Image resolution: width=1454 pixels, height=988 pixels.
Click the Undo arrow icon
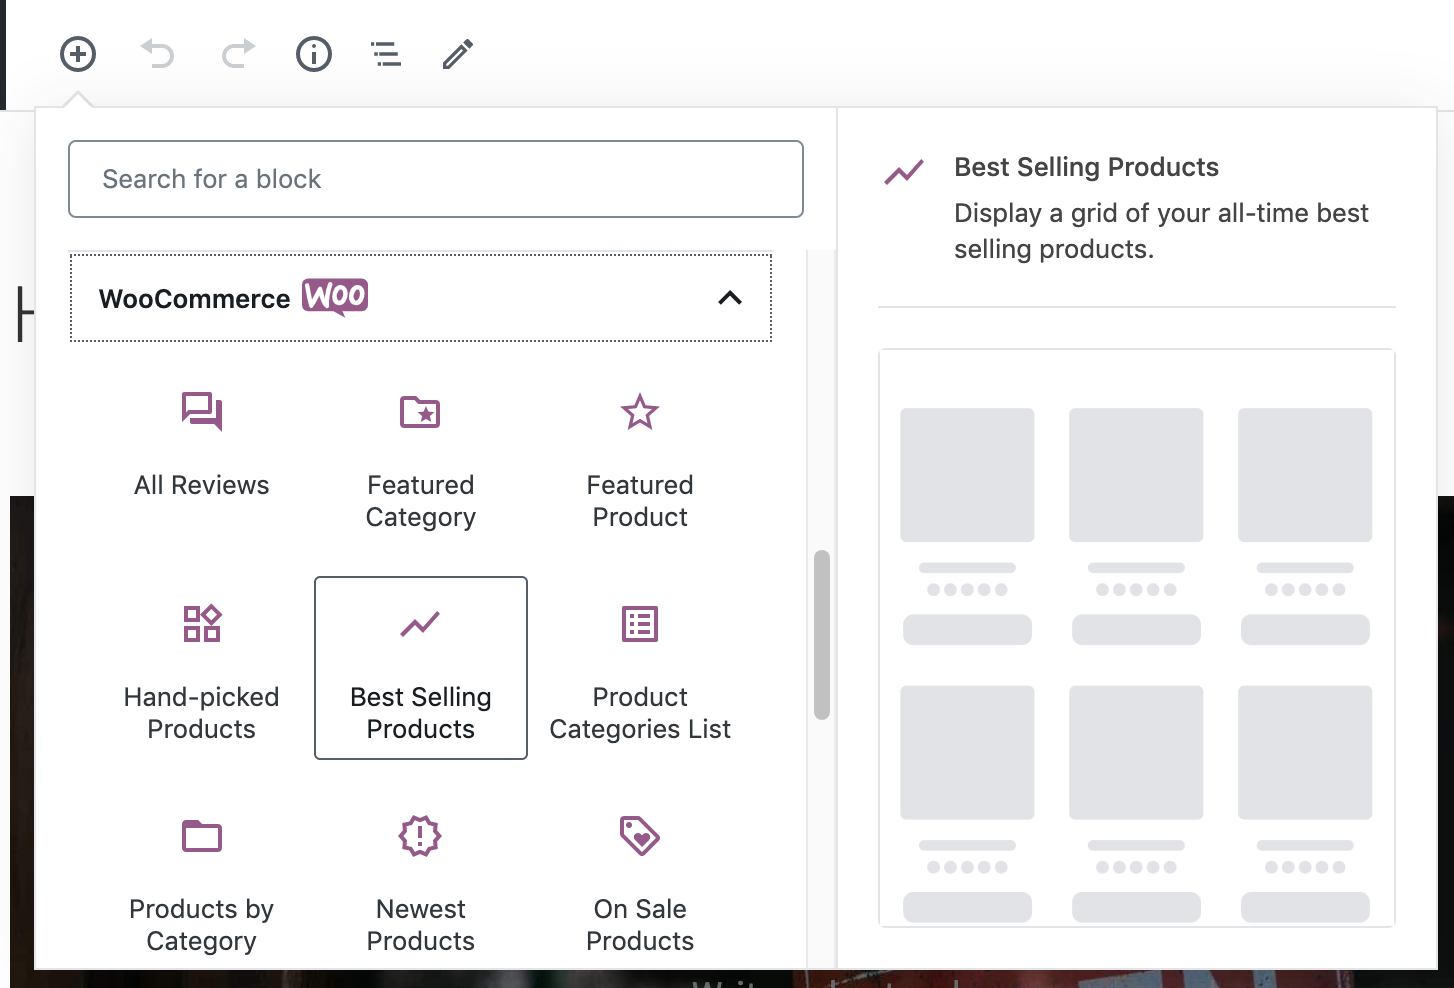[x=158, y=54]
